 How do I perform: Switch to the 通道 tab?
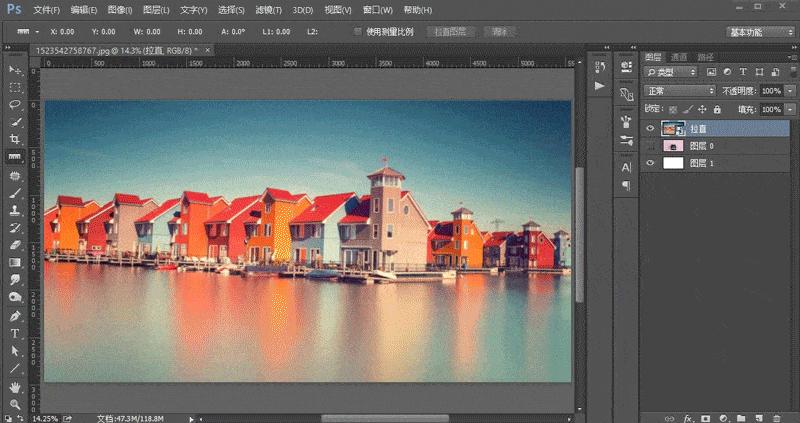pyautogui.click(x=679, y=57)
